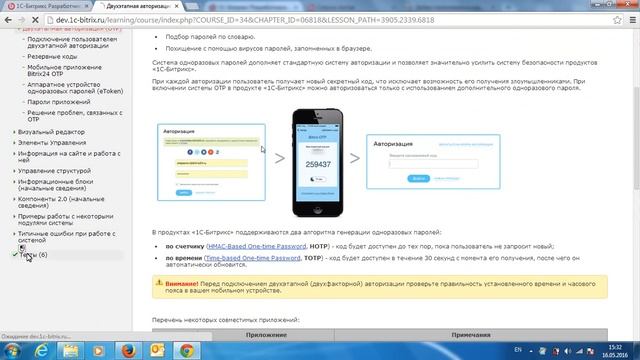Click the new tab button

191,6
